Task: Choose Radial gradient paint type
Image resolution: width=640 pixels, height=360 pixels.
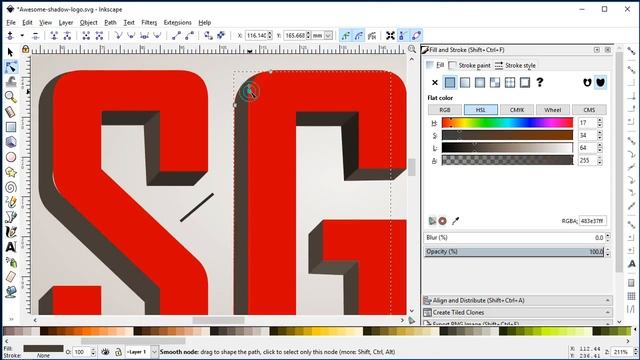Action: point(480,82)
